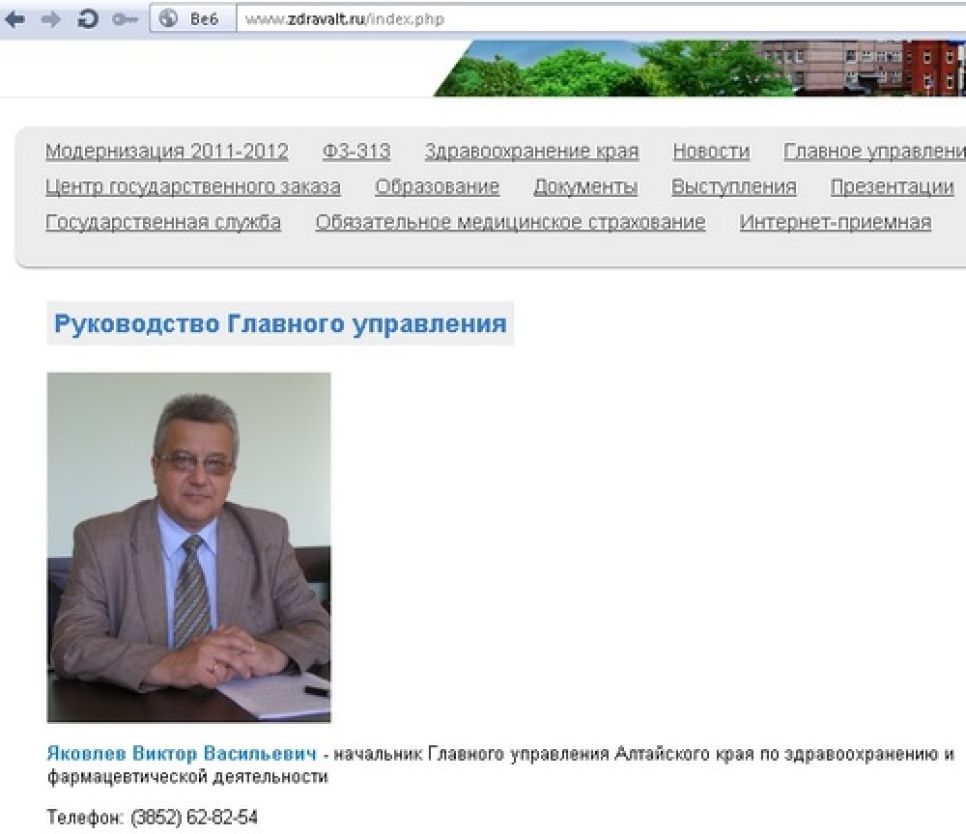Open the "Документы" section
Screen dimensions: 966x834
tap(587, 187)
